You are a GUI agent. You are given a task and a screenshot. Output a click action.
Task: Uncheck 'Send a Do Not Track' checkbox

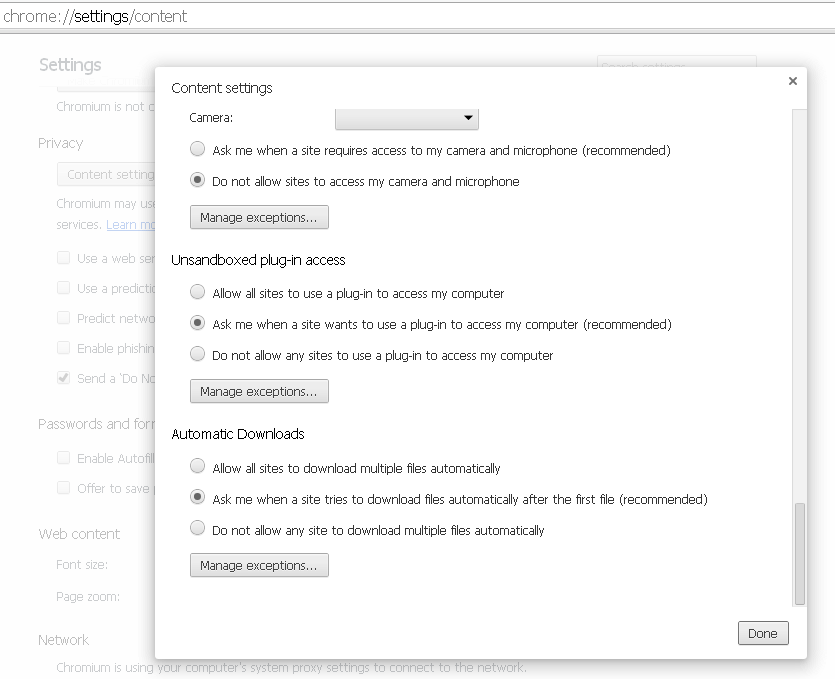pos(63,378)
